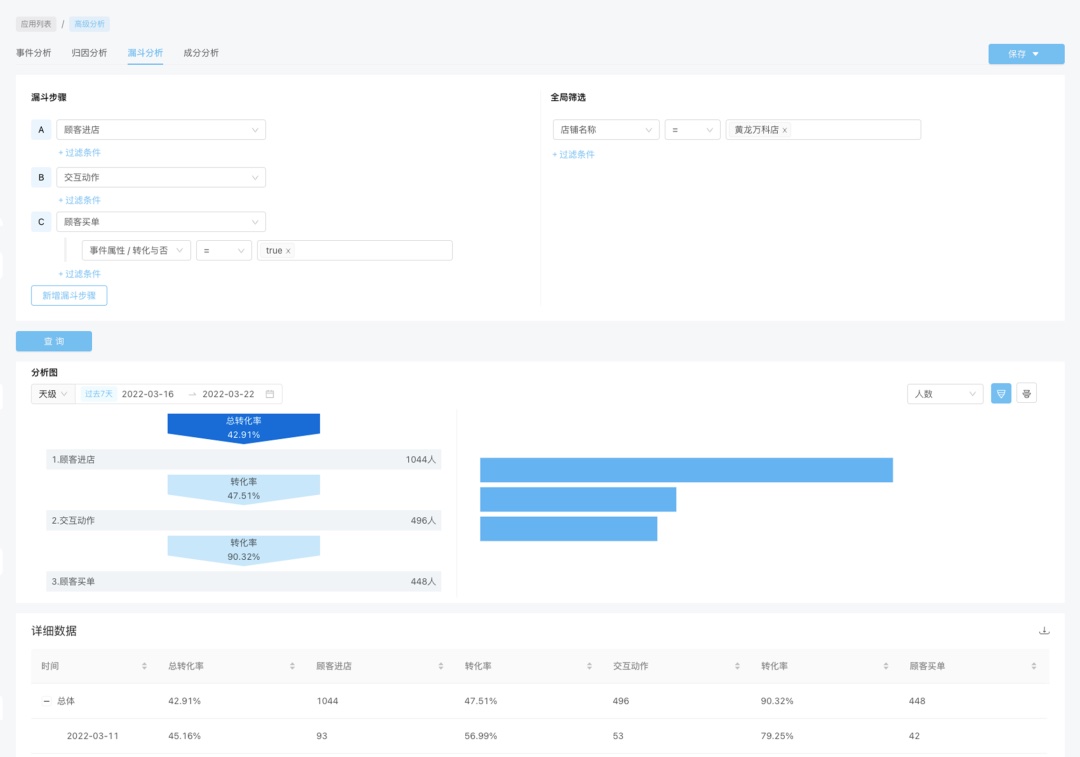
Task: Click 新增漏斗步骤 button
Action: 69,295
